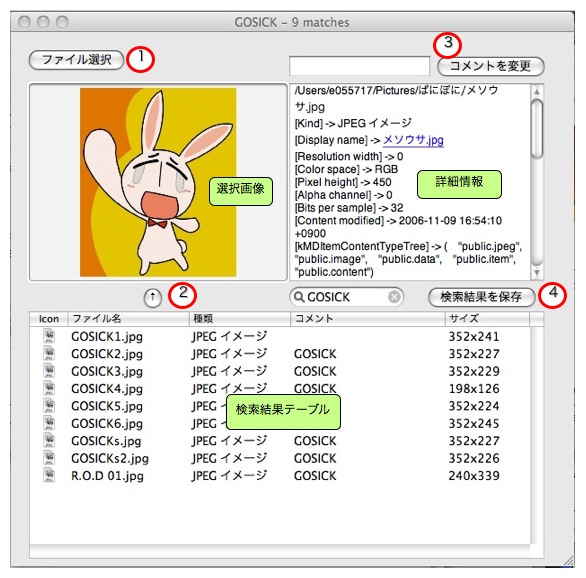Click the 198x126 size cell
Image resolution: width=586 pixels, height=578 pixels.
click(474, 389)
